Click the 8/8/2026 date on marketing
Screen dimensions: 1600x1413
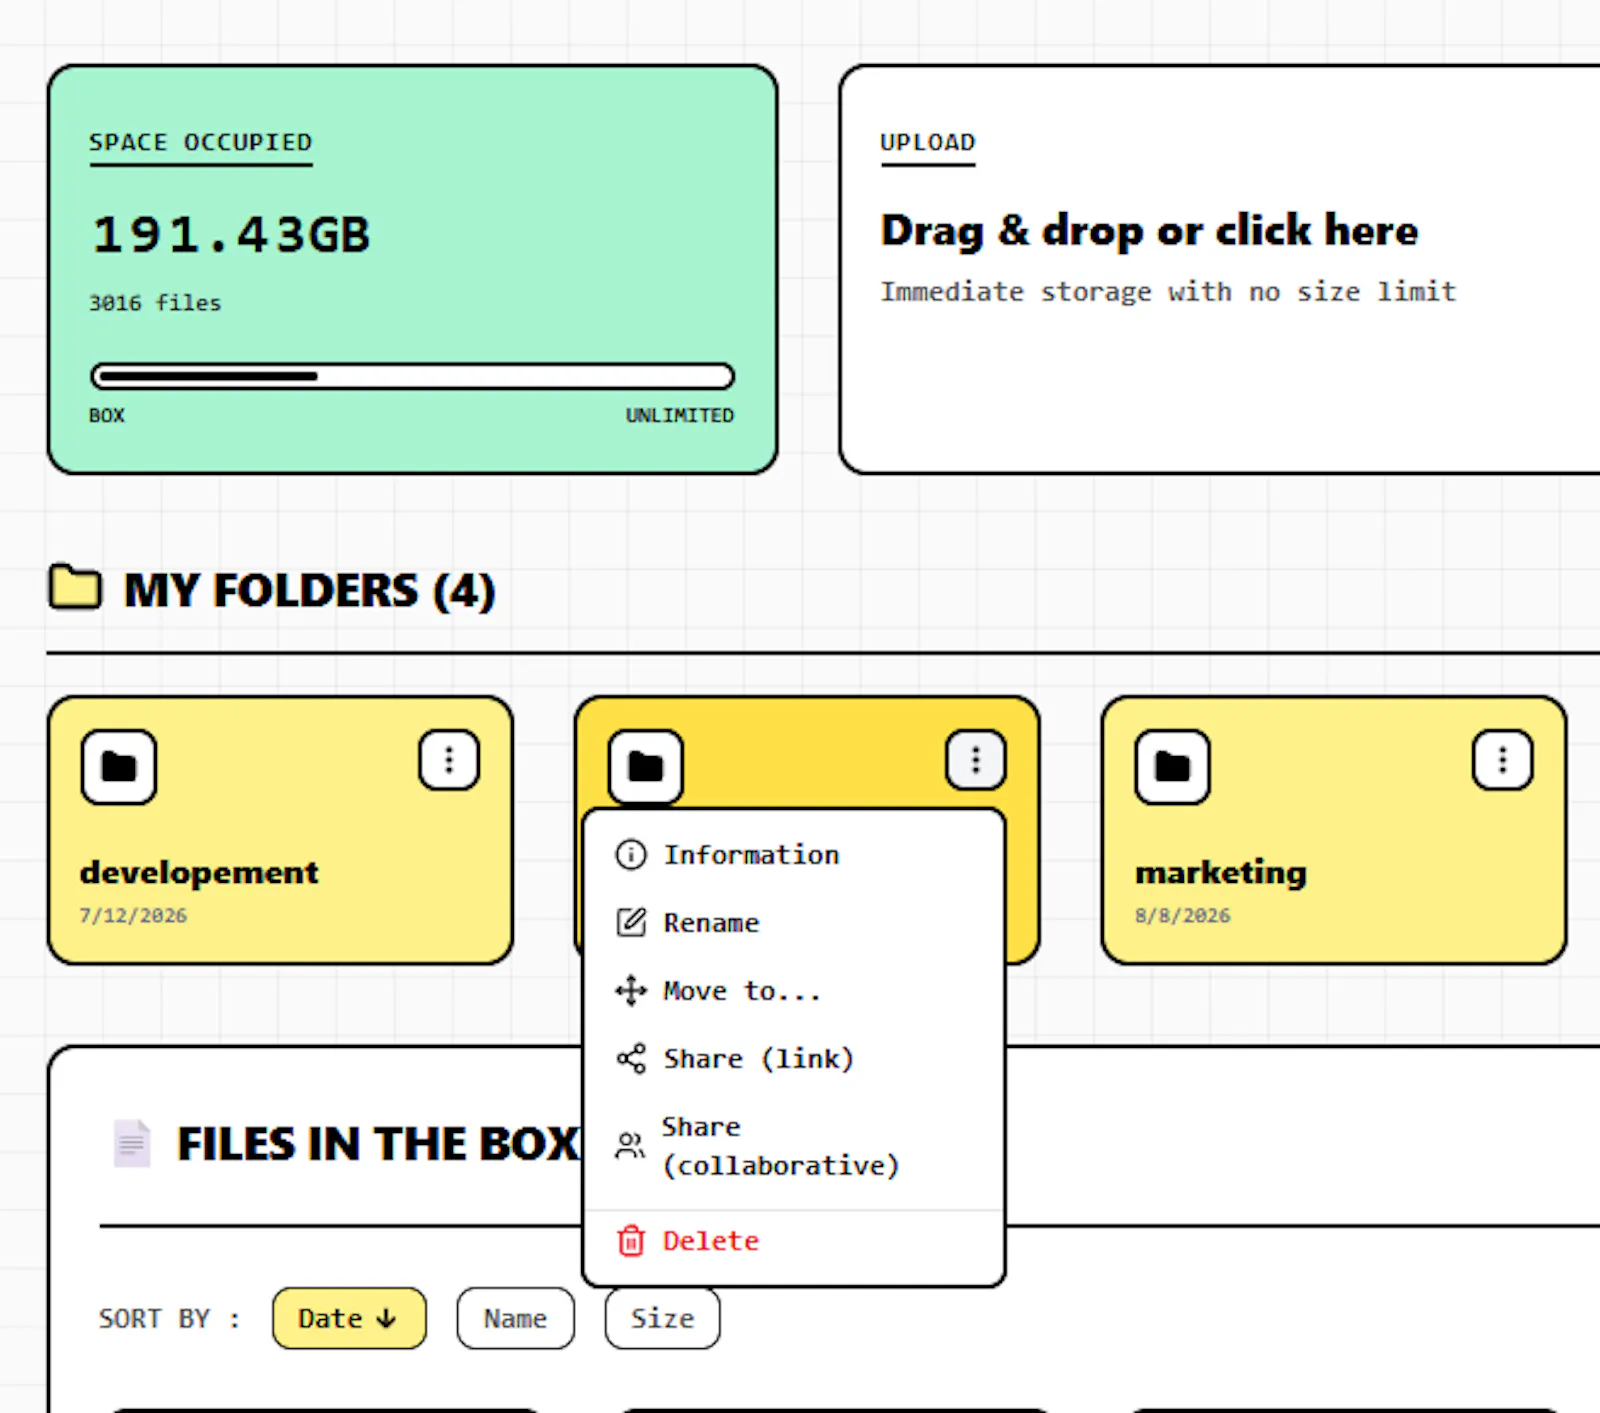pos(1183,915)
